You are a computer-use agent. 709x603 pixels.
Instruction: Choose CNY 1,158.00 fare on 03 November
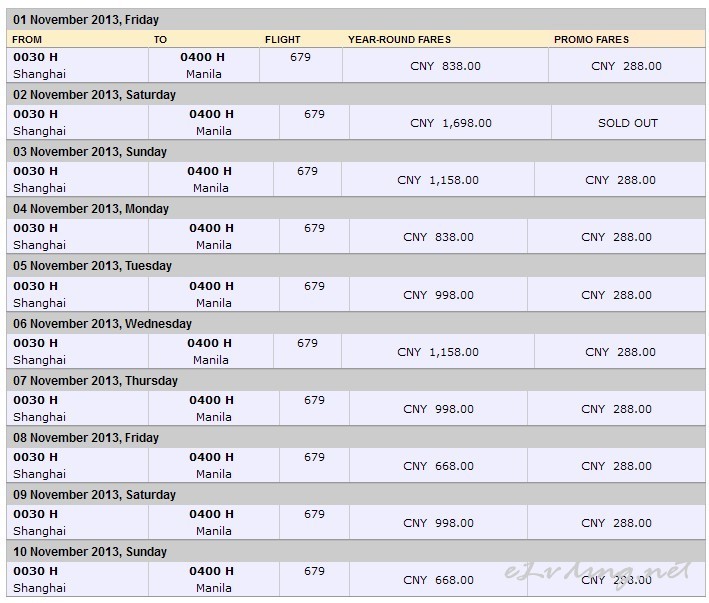438,180
